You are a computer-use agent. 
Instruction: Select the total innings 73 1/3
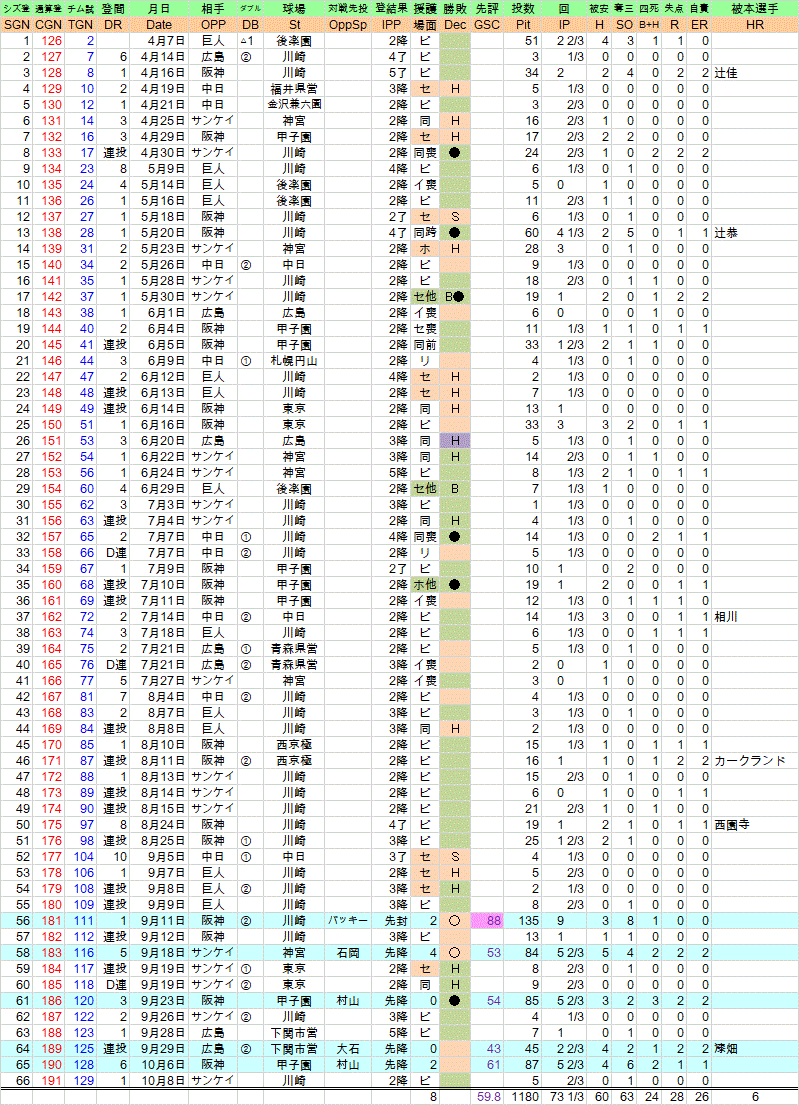point(567,1097)
